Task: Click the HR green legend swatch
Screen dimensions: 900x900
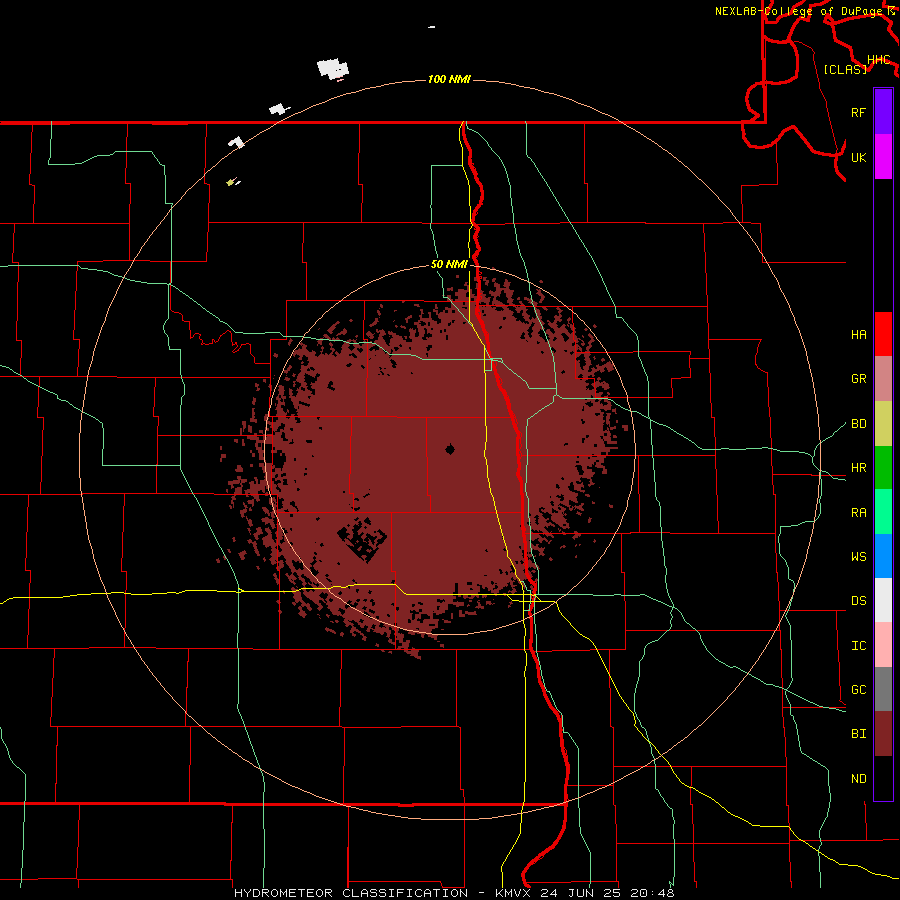Action: (883, 467)
